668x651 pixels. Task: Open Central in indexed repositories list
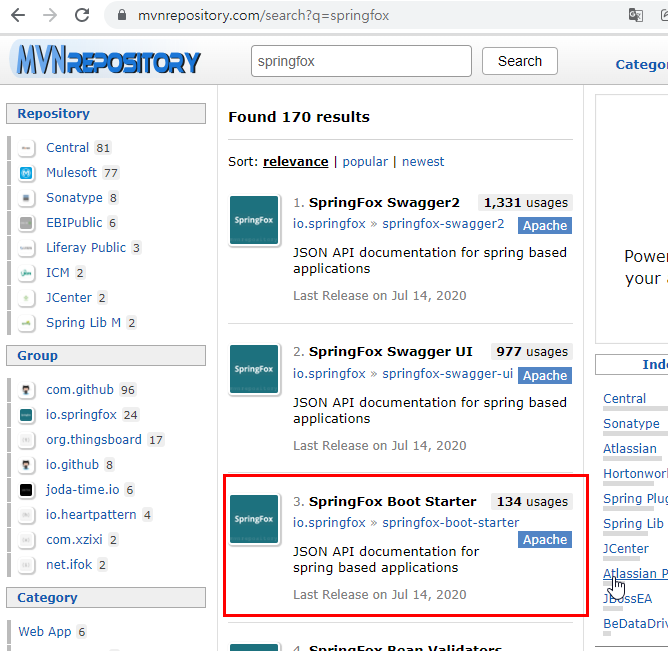point(625,399)
